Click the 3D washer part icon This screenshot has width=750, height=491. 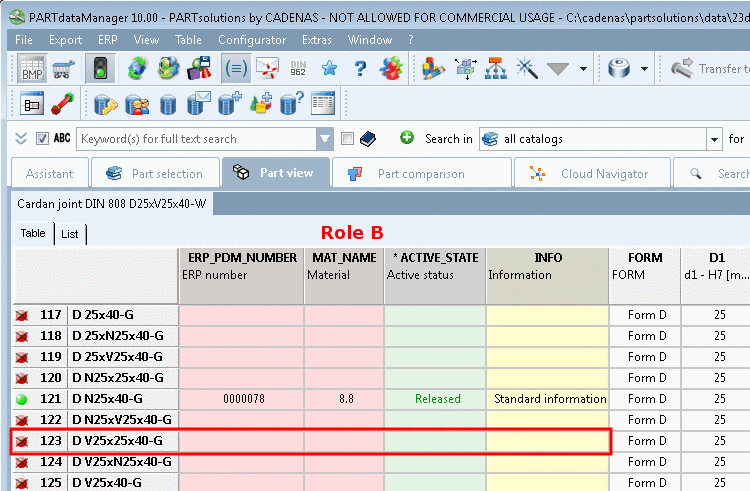click(x=619, y=69)
